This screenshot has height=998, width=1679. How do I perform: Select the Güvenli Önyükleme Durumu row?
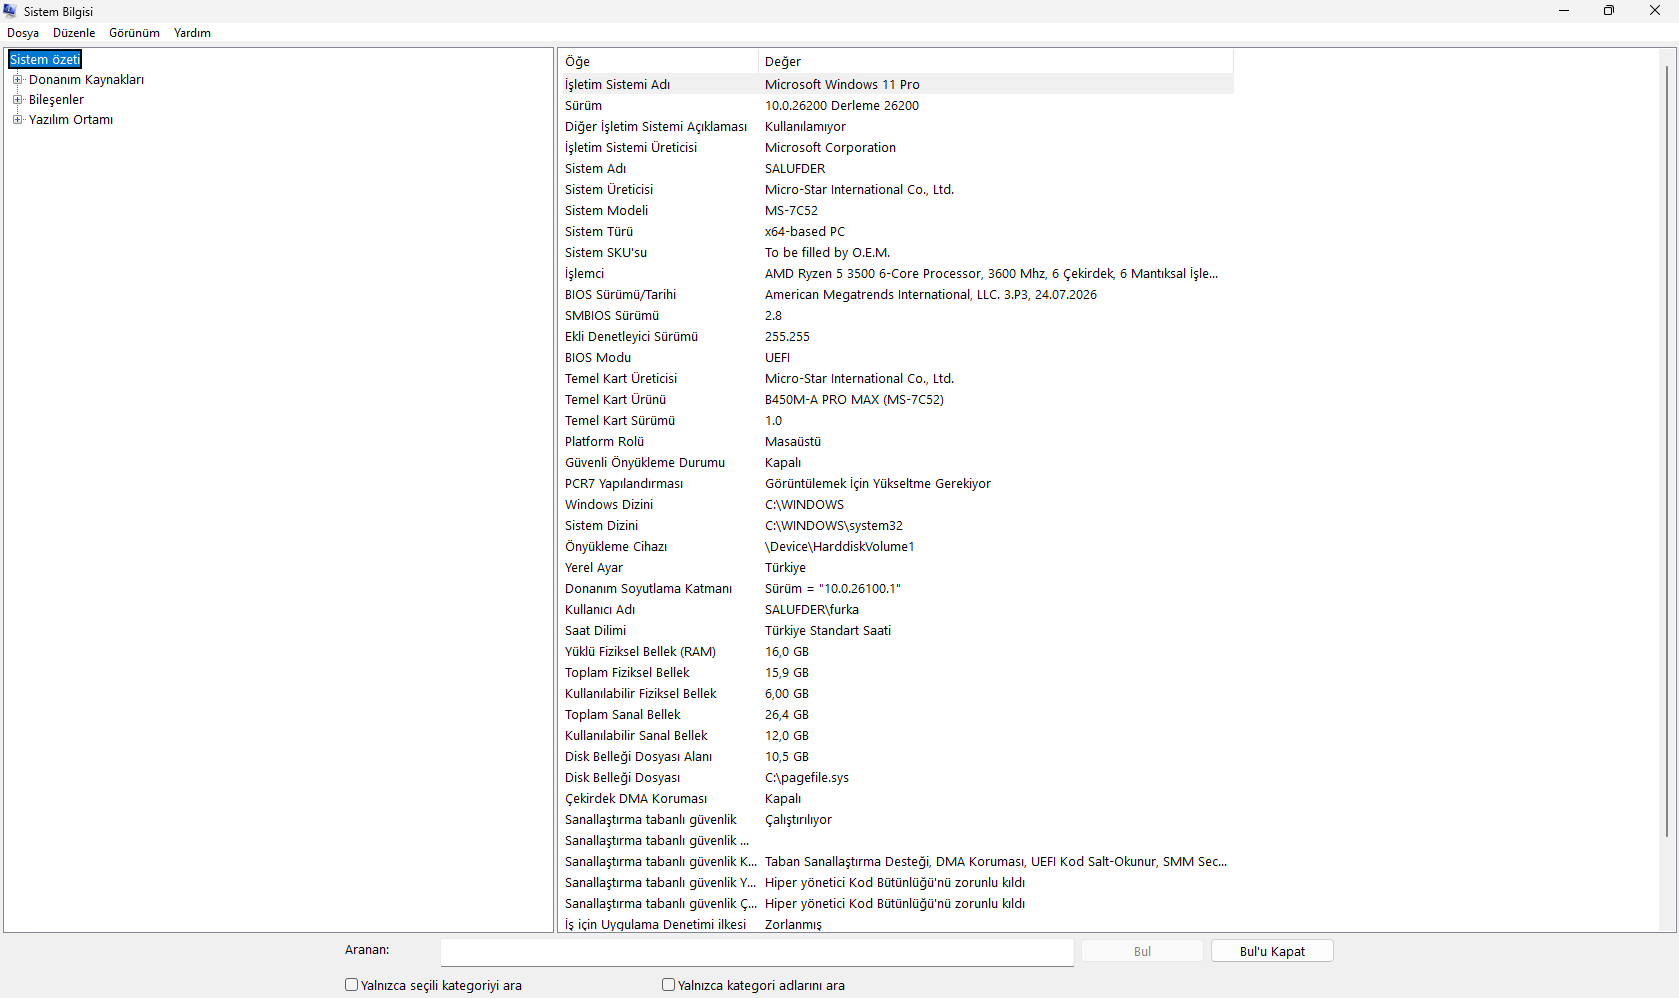point(896,463)
